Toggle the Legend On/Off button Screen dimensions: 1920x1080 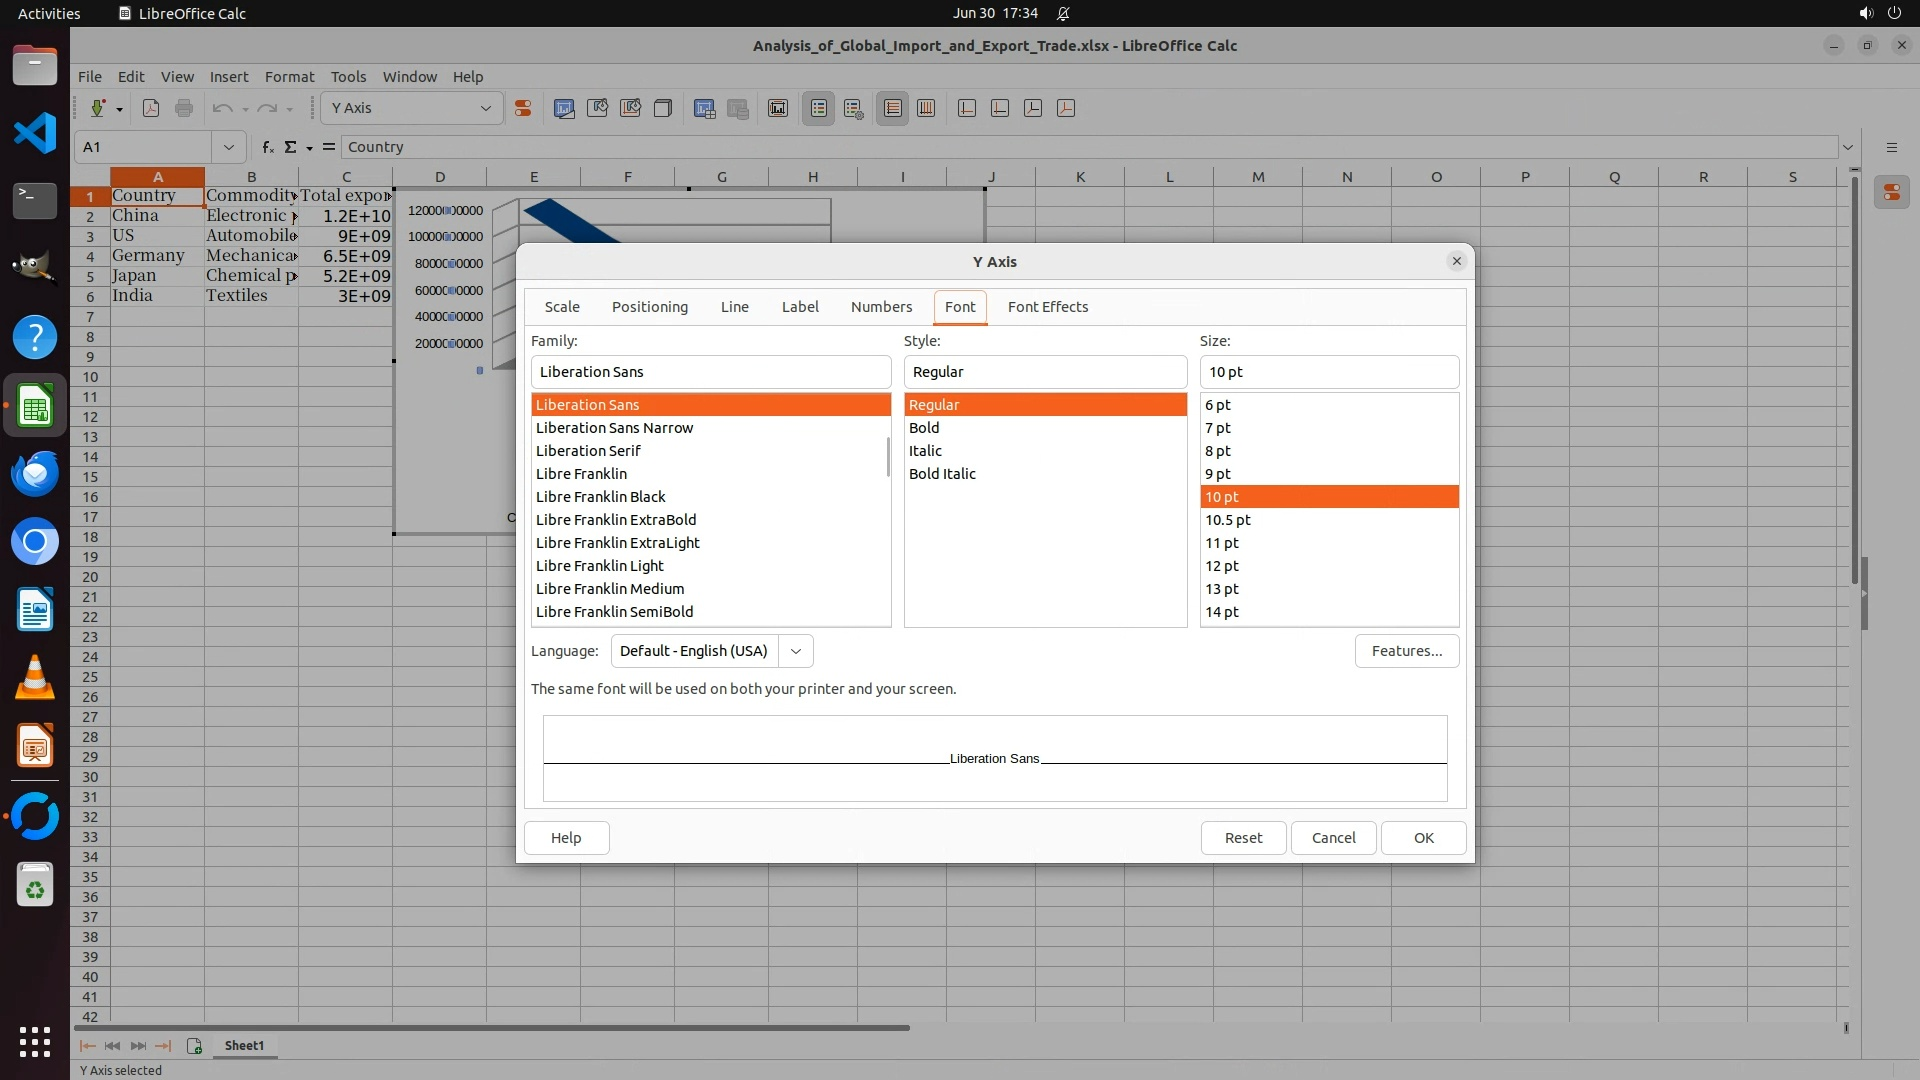coord(818,108)
